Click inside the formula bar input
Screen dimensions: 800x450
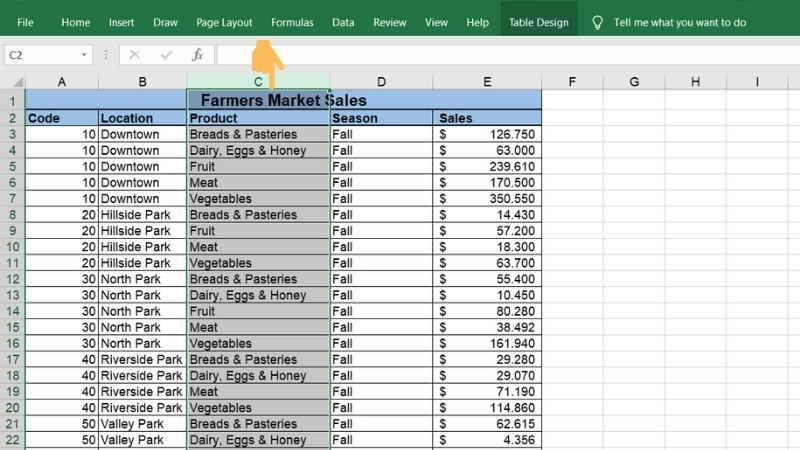(500, 55)
